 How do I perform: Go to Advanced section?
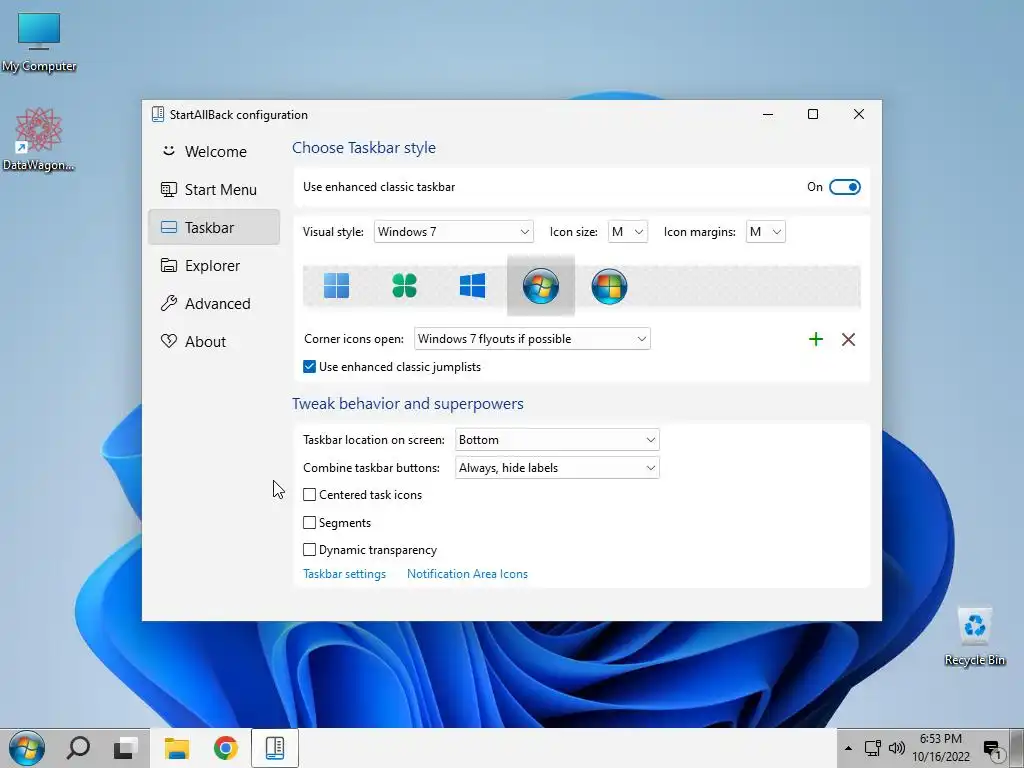[214, 304]
